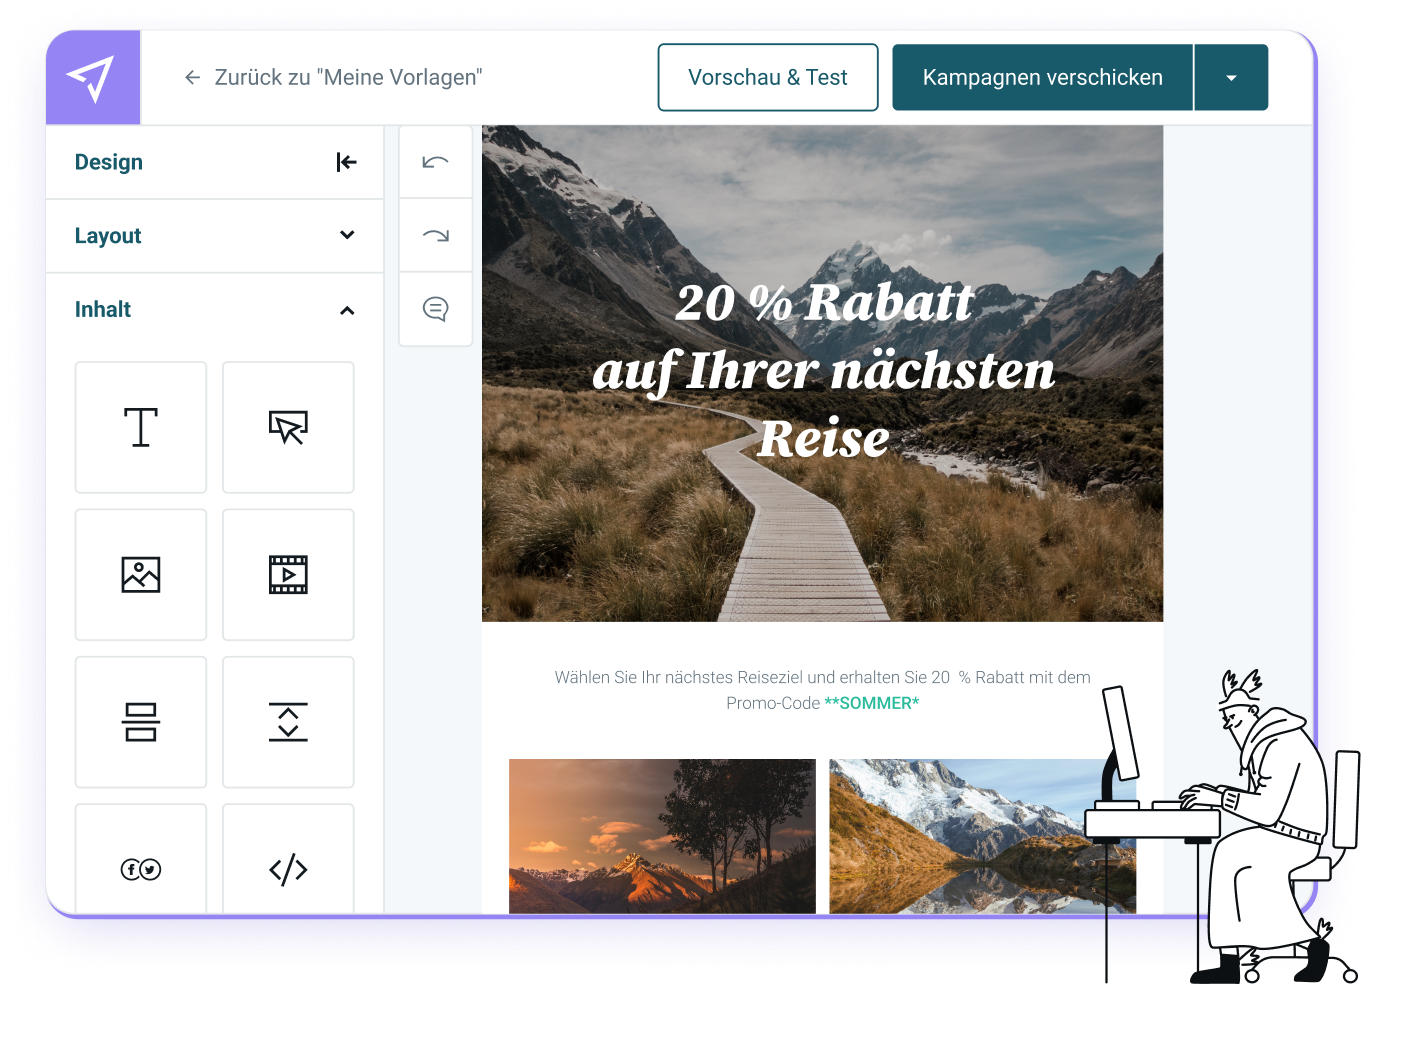Redo the last change
The height and width of the screenshot is (1059, 1424).
pos(435,235)
